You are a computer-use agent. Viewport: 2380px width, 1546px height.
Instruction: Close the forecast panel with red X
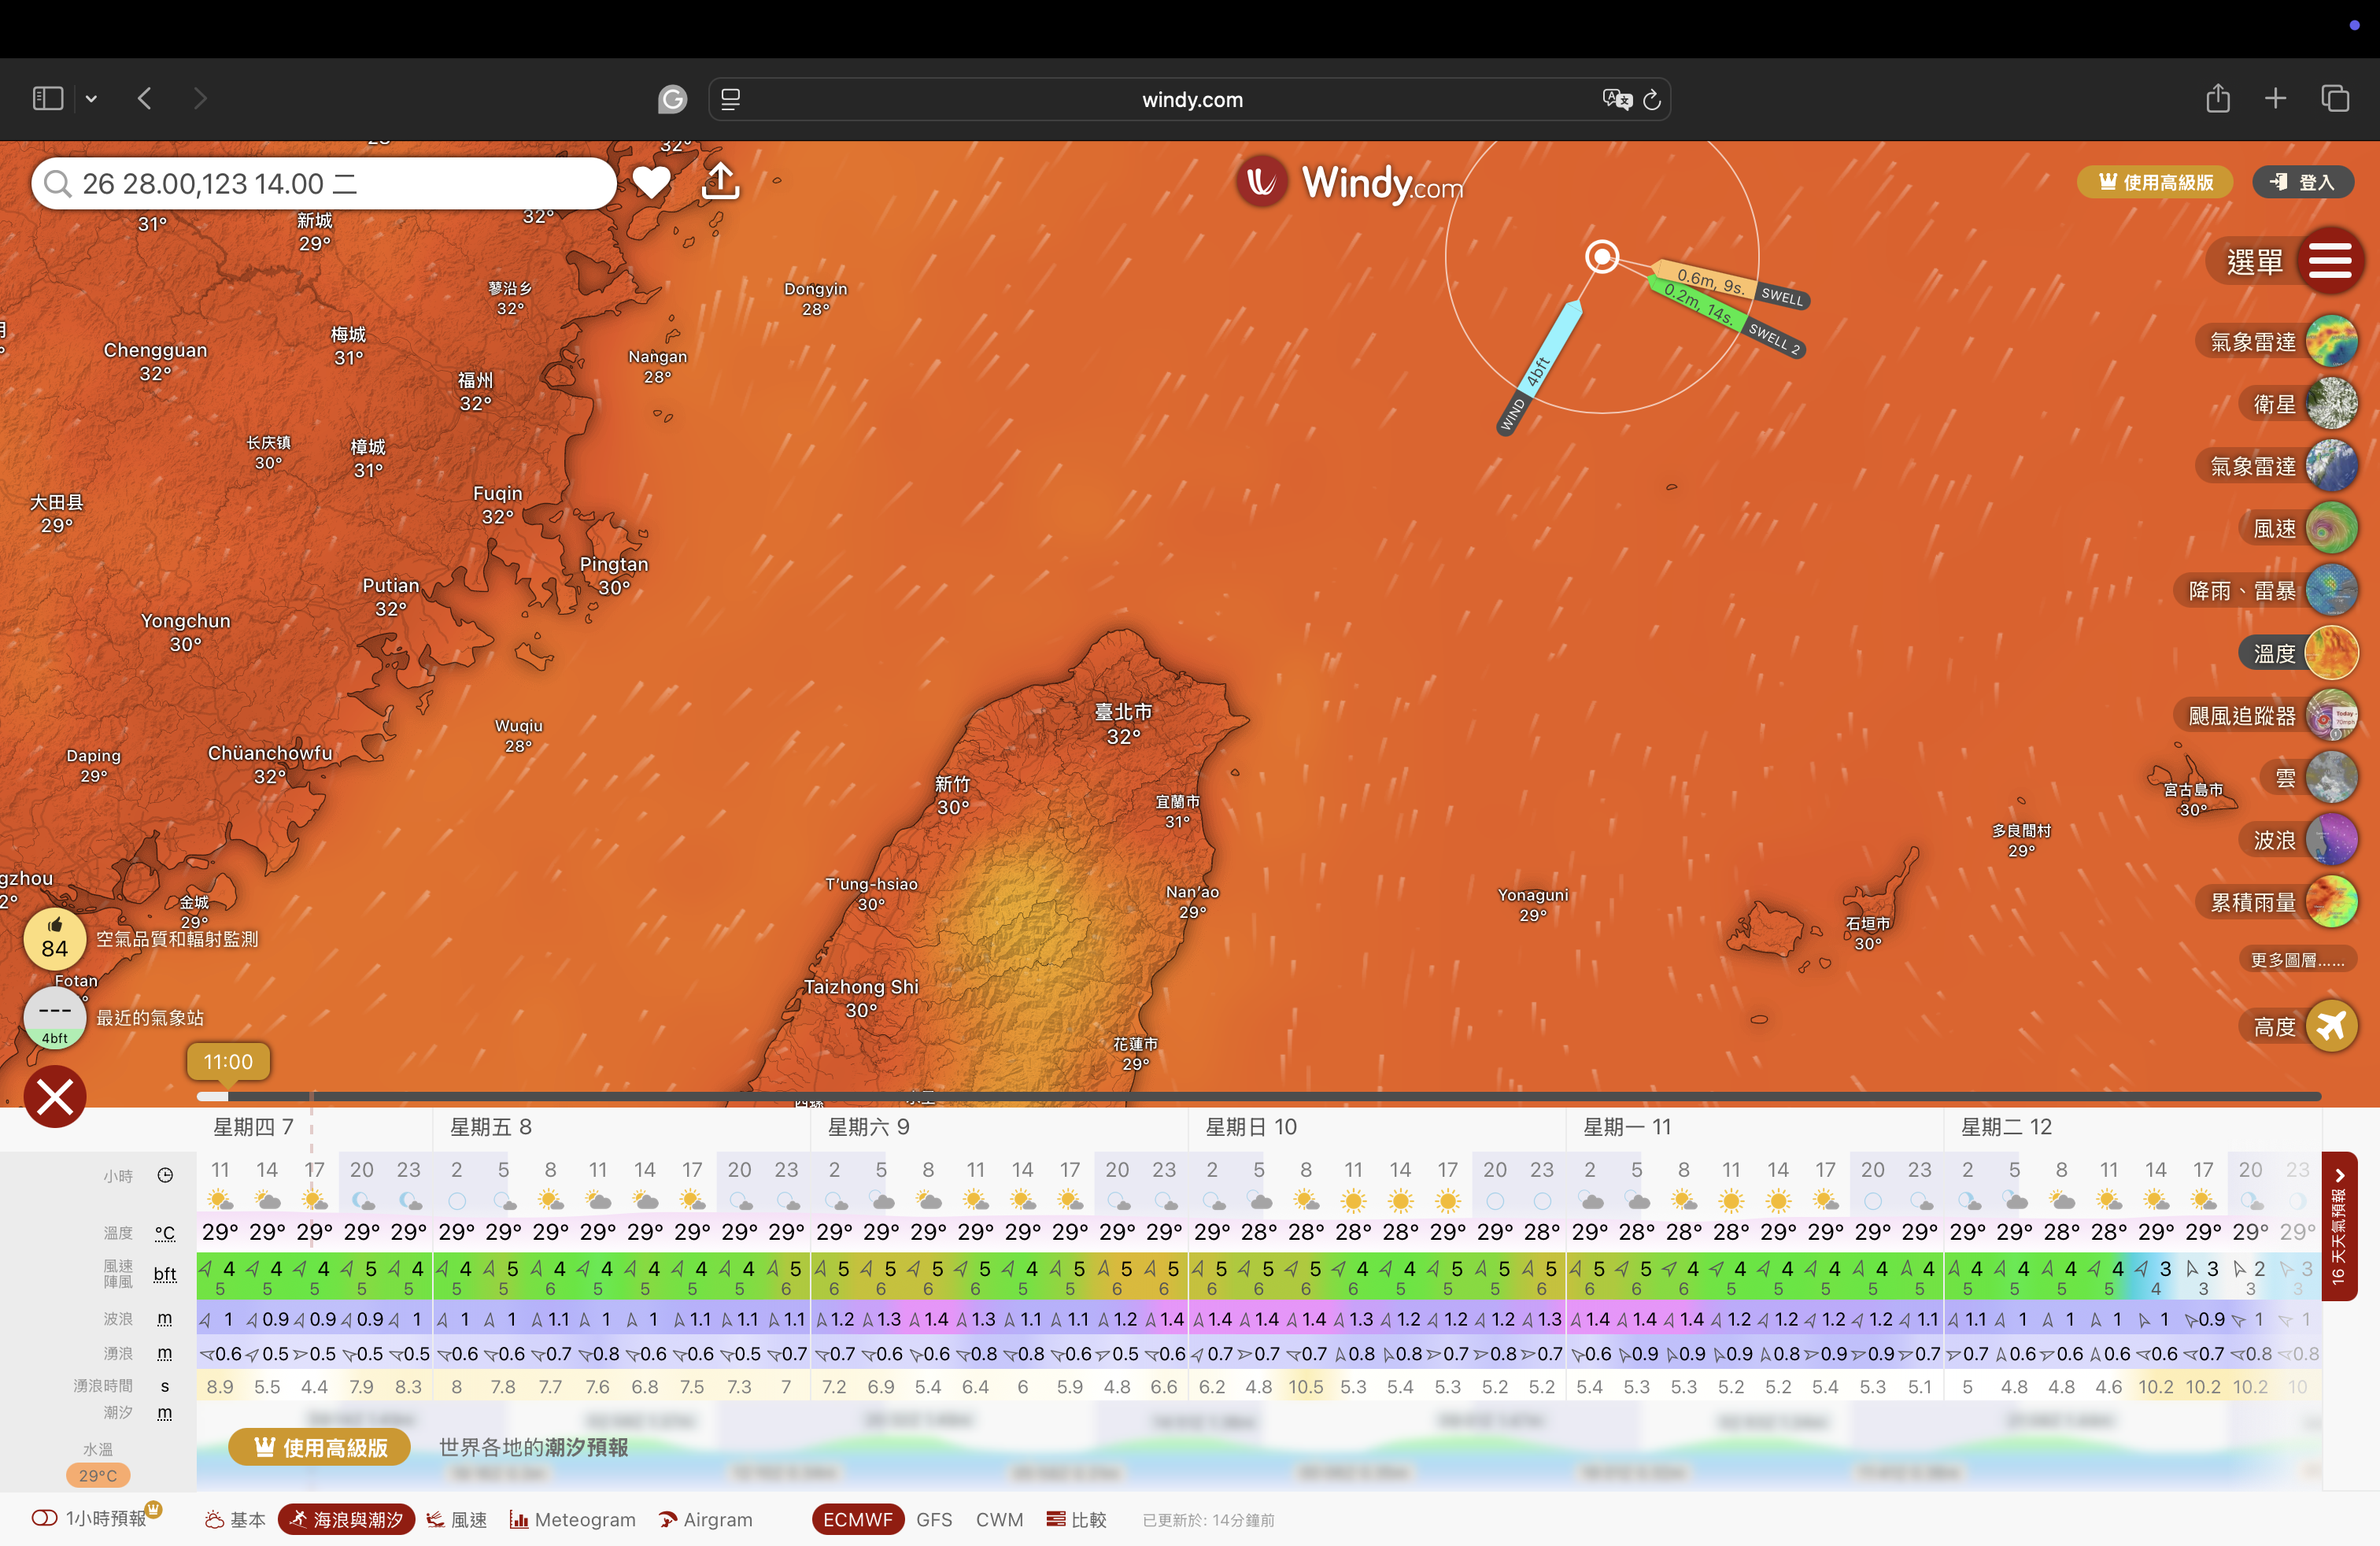click(55, 1097)
